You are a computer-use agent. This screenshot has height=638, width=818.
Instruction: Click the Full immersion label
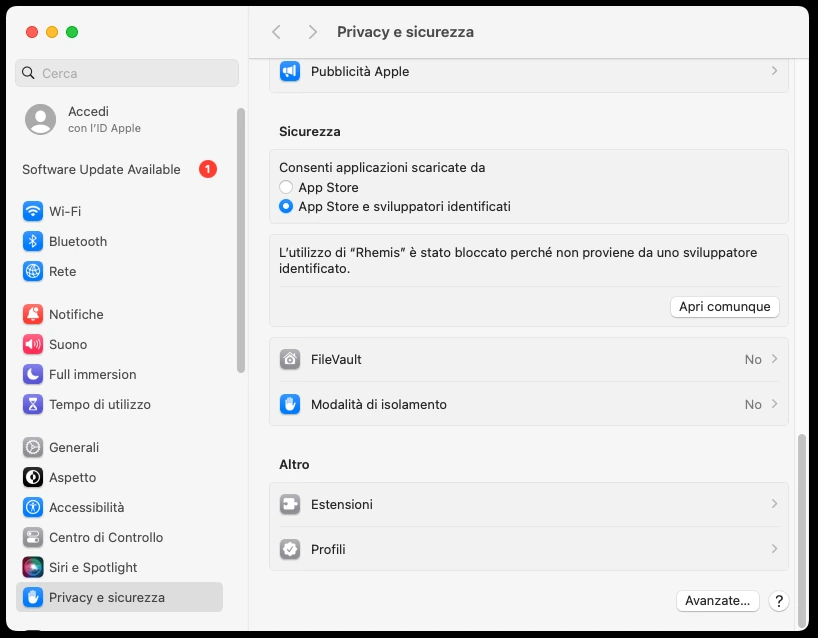click(92, 374)
